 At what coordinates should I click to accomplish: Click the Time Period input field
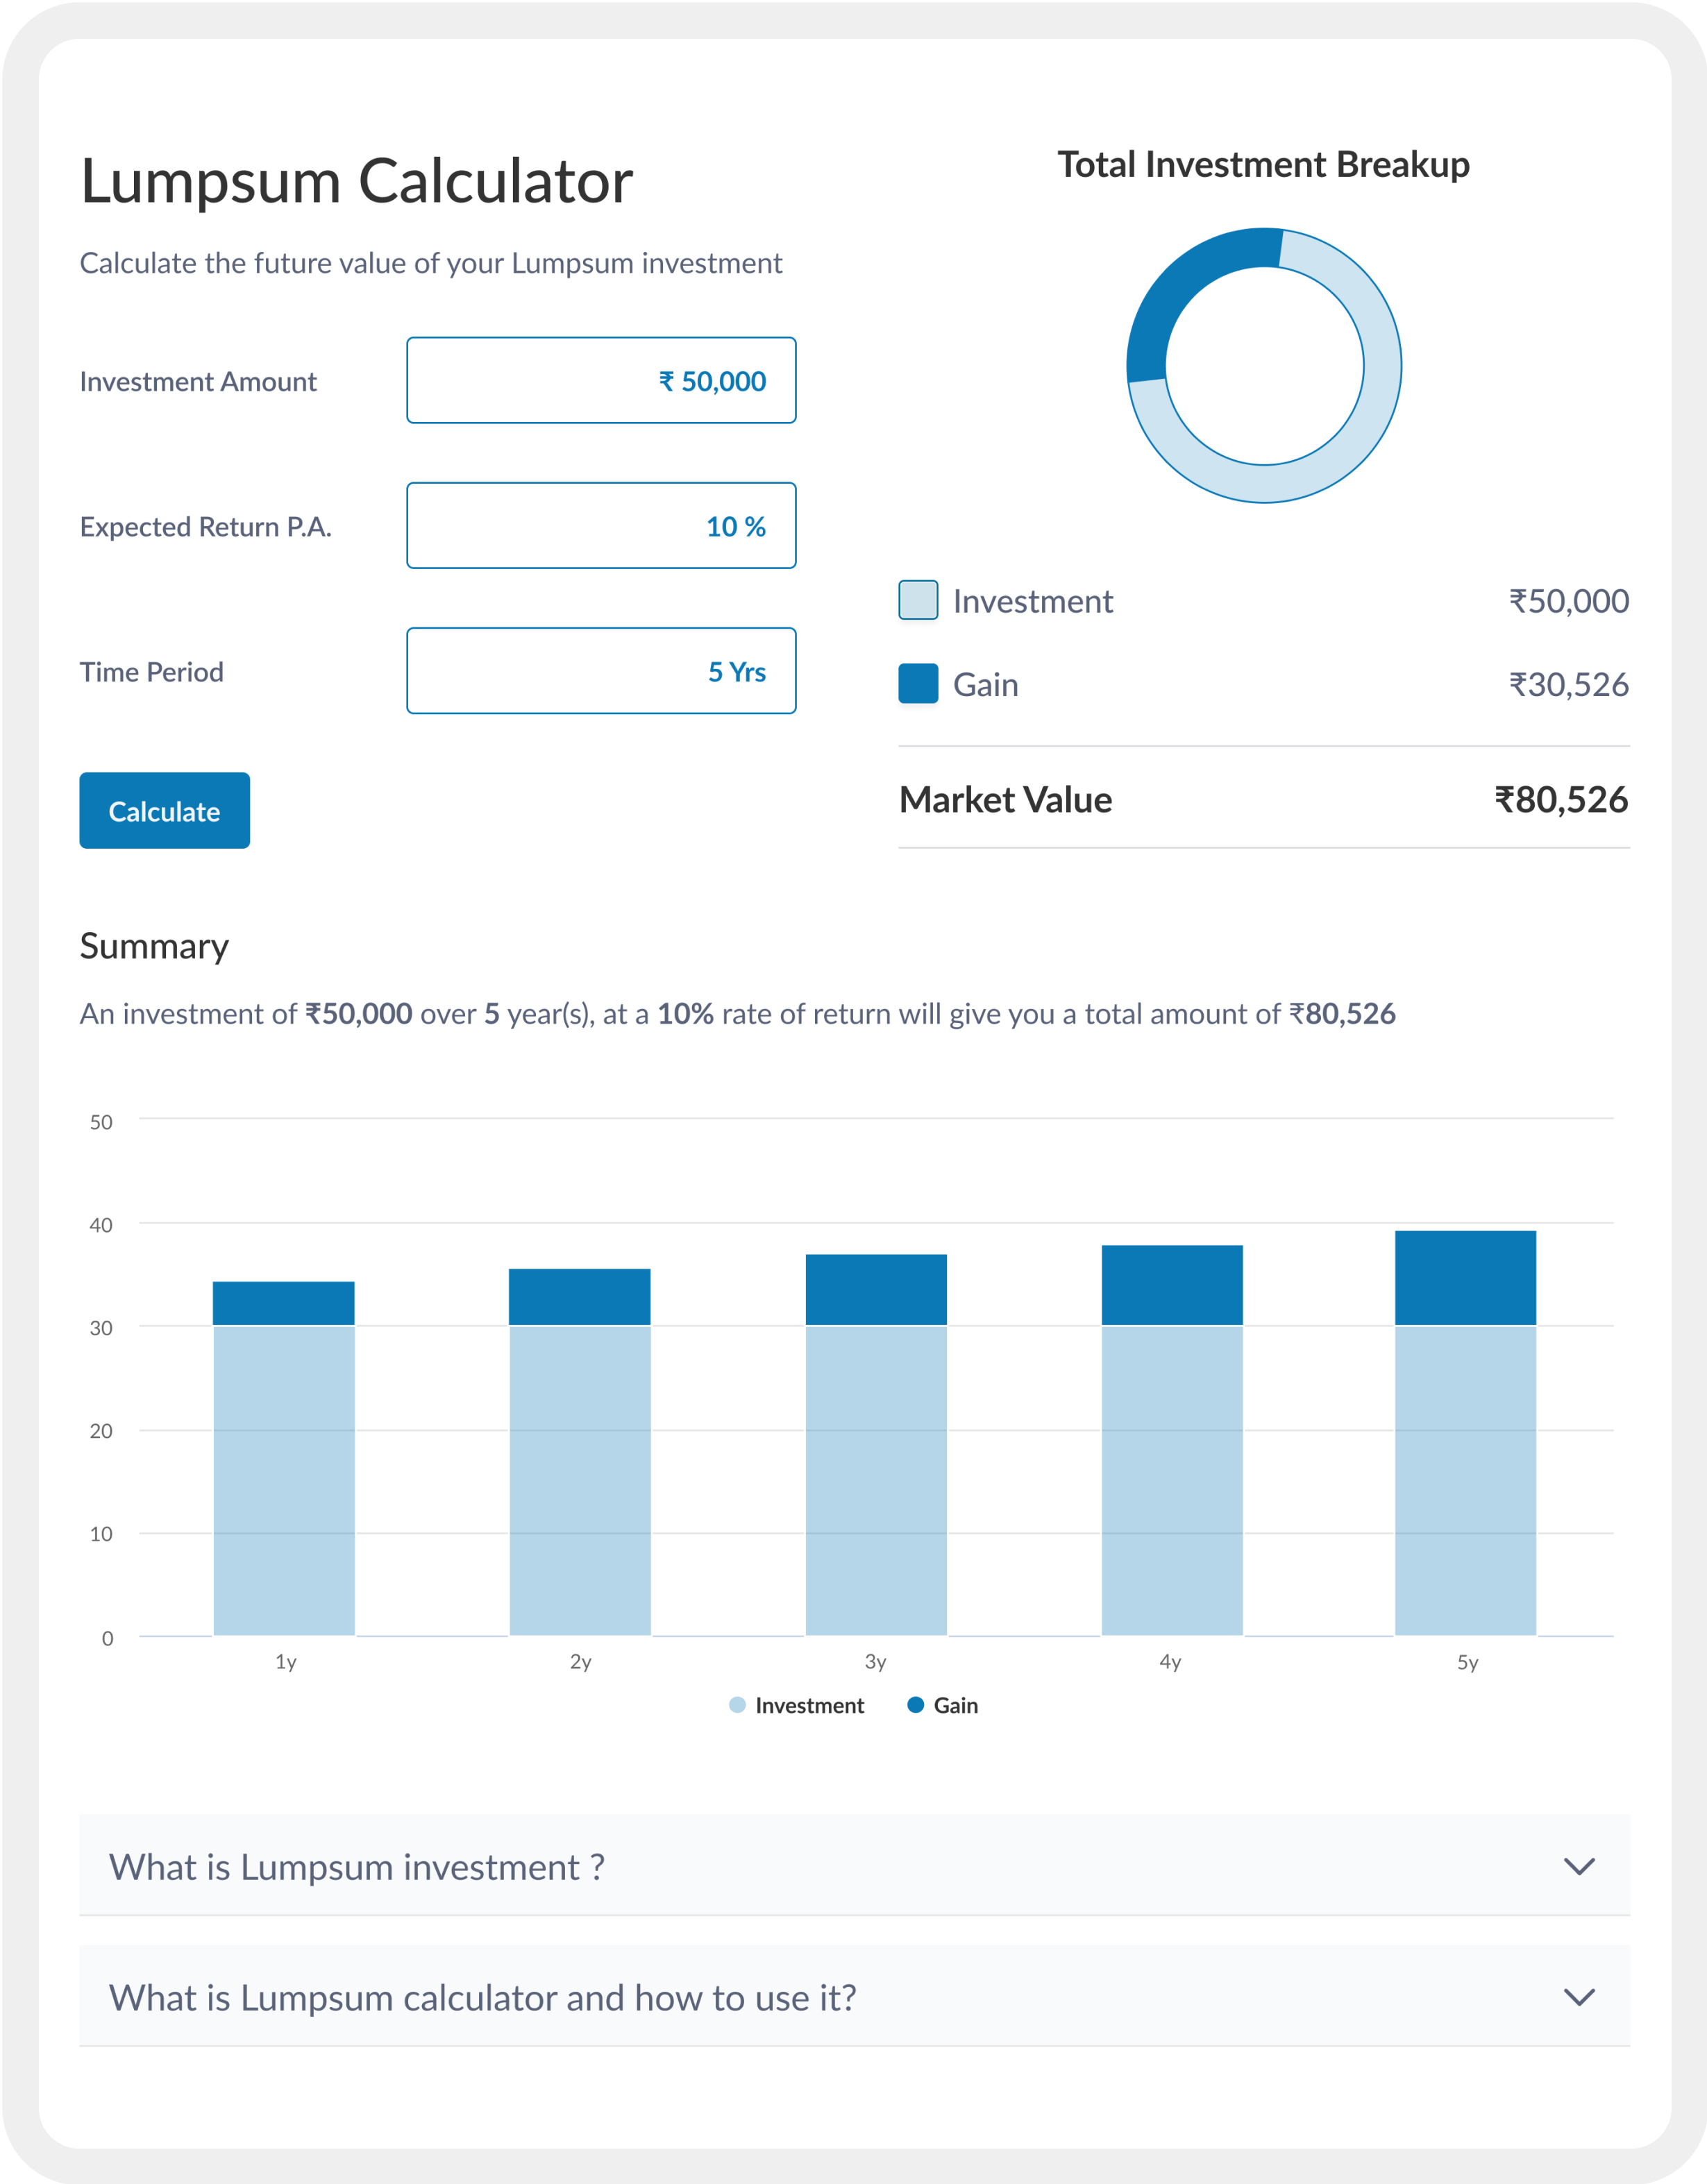point(601,671)
